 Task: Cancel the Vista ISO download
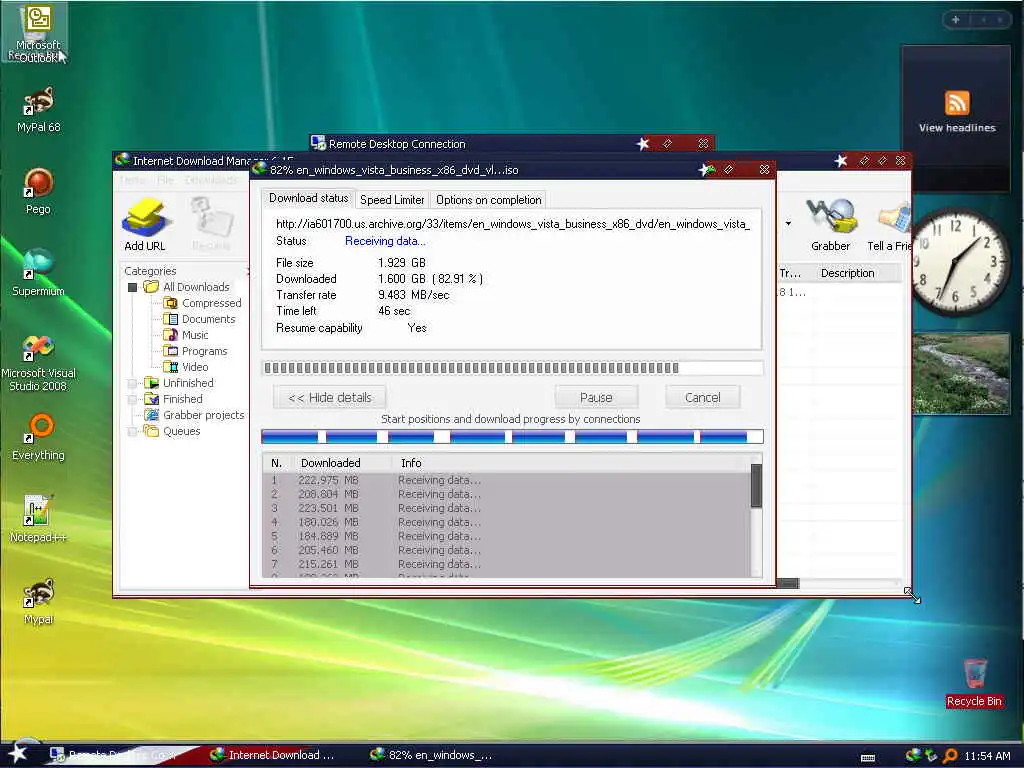click(703, 398)
